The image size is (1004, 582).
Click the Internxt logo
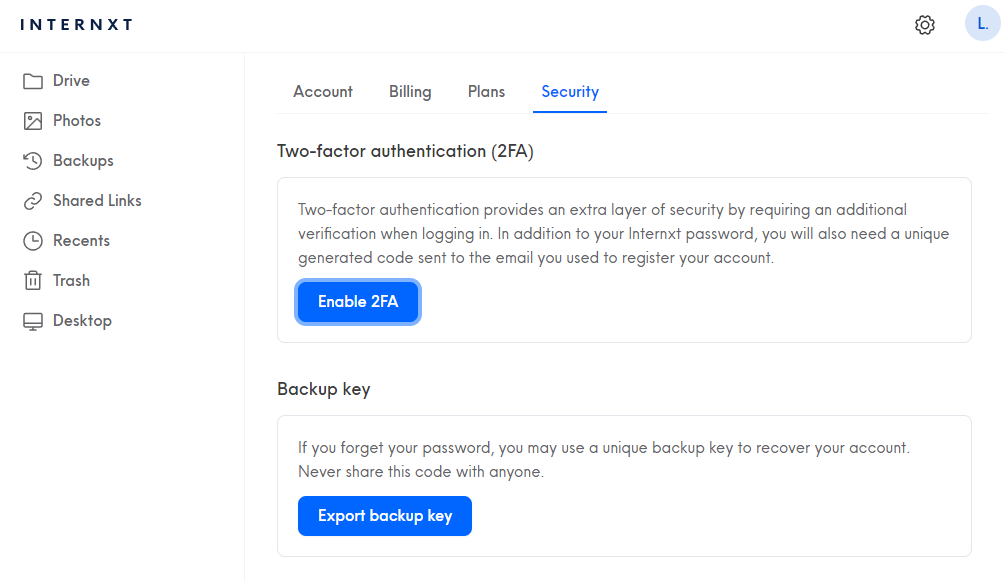point(76,25)
